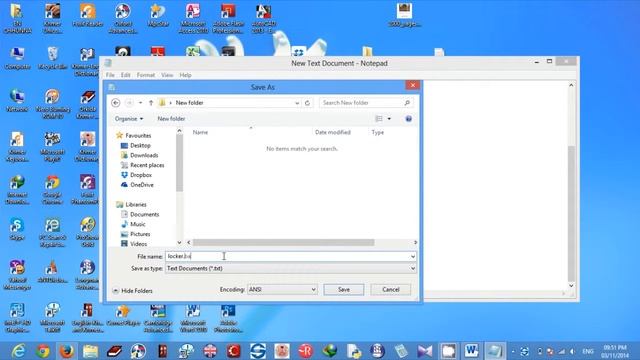Select Desktop under Favourites
Viewport: 640px width, 360px height.
point(136,146)
